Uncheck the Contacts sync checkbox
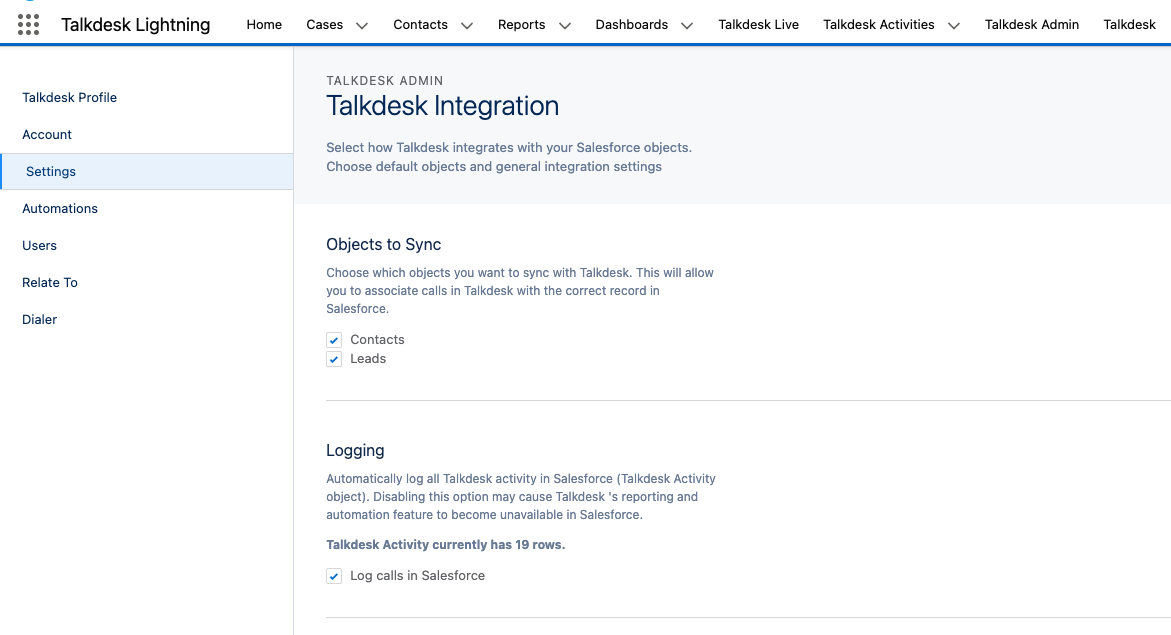 [334, 340]
